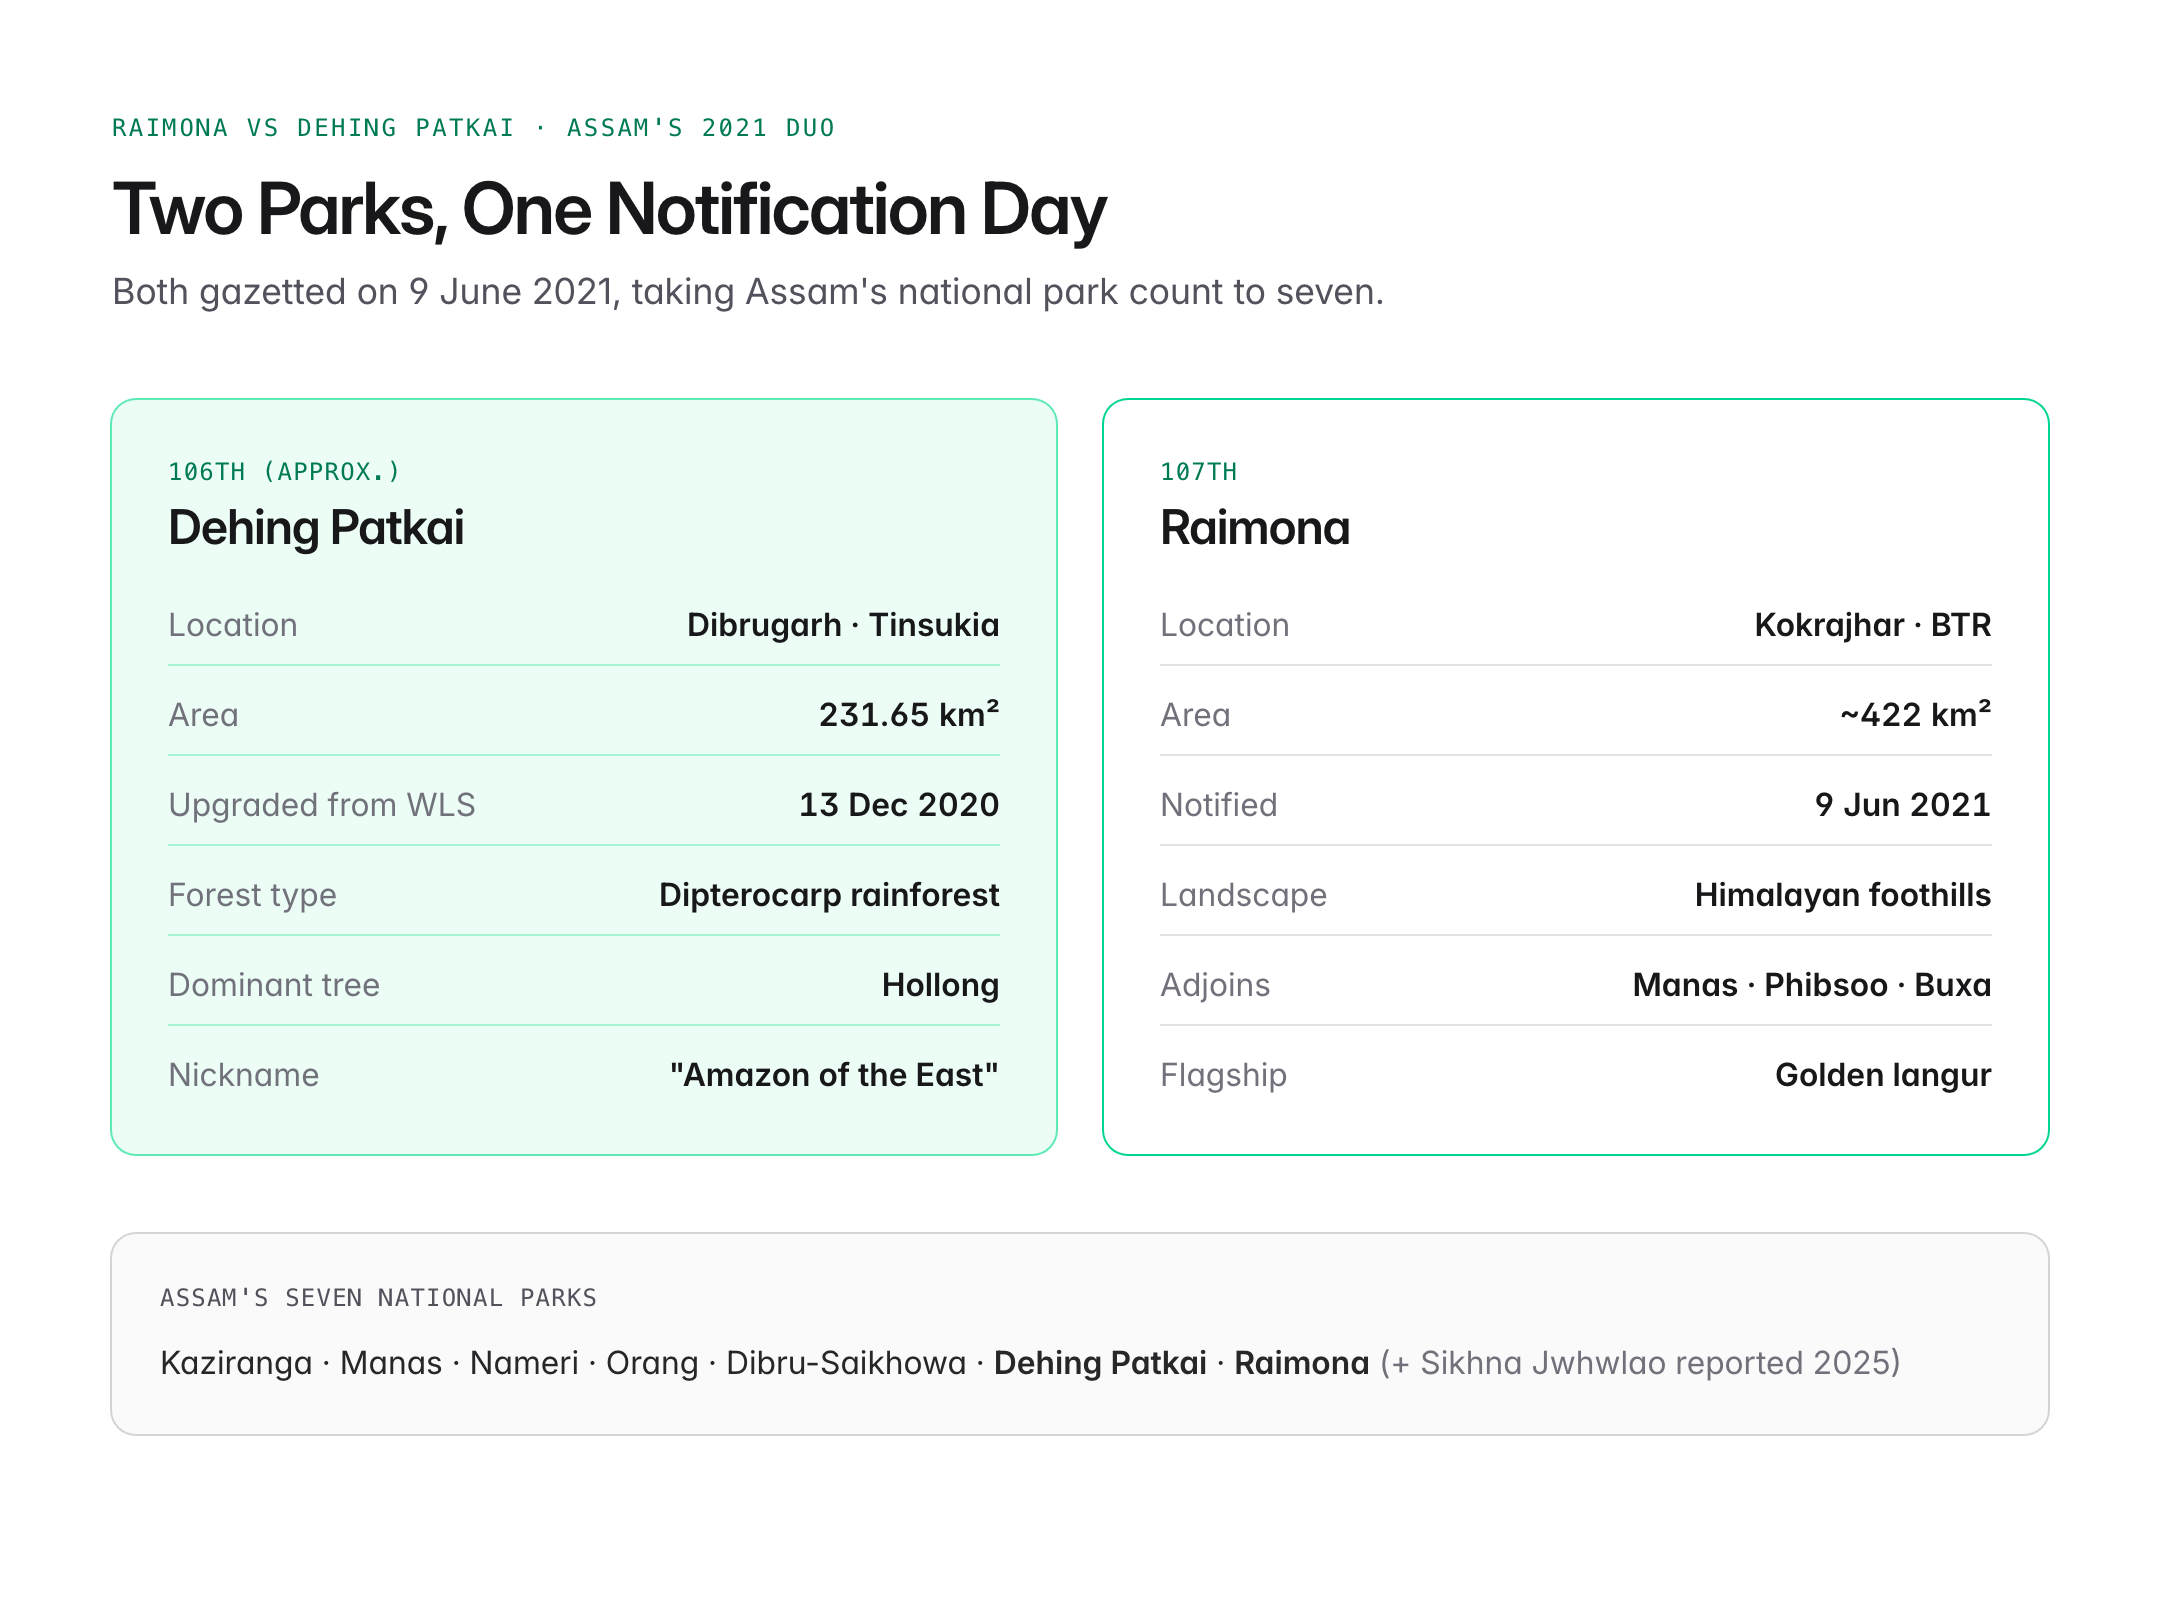2160x1600 pixels.
Task: Click the '13 Dec 2020' upgrade date
Action: (x=899, y=805)
